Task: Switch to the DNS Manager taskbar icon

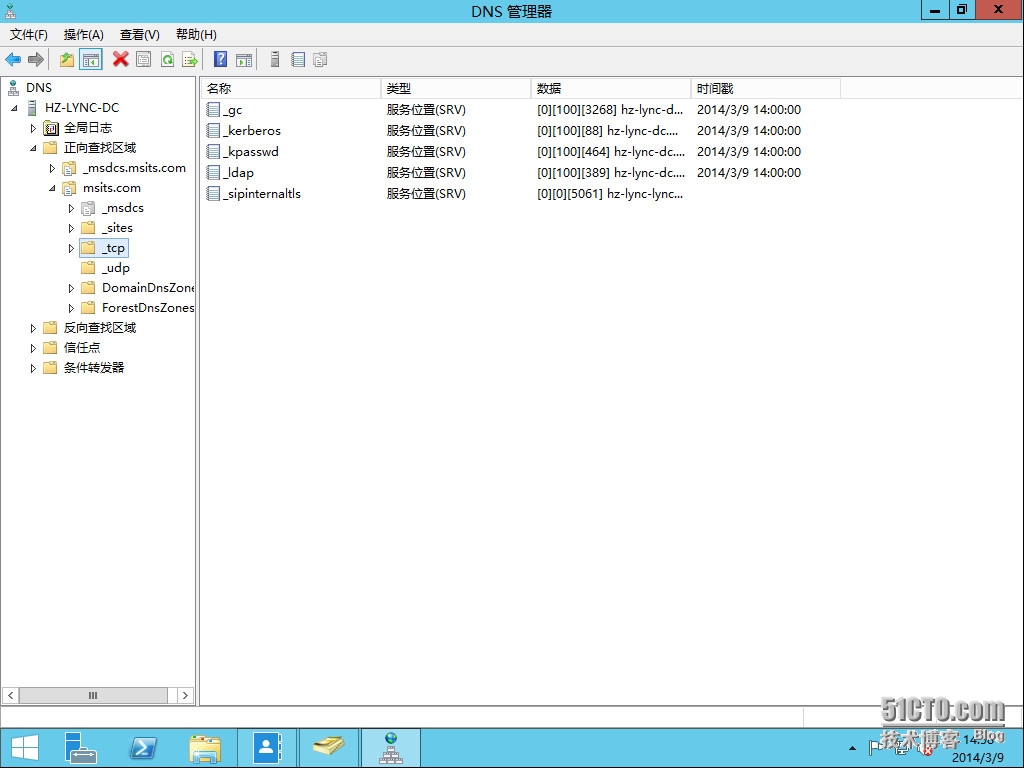Action: [391, 748]
